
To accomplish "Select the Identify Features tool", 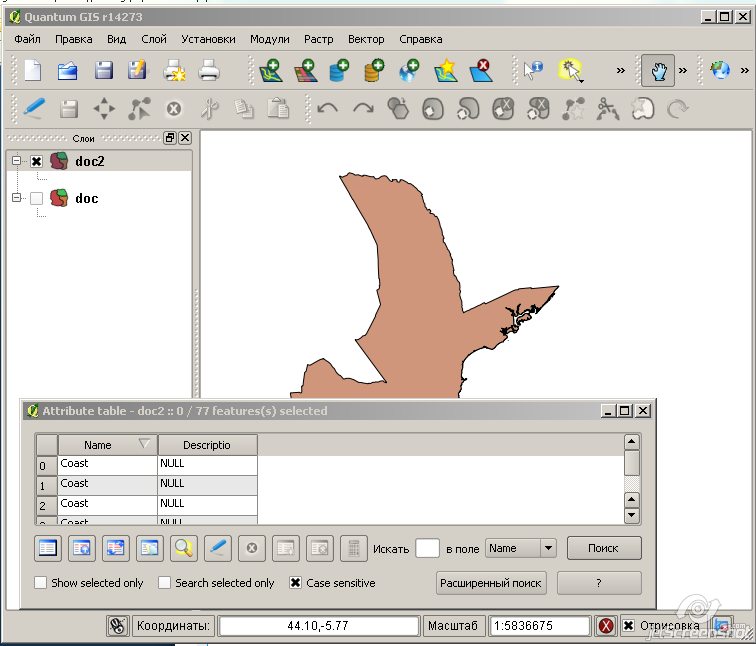I will tap(533, 70).
